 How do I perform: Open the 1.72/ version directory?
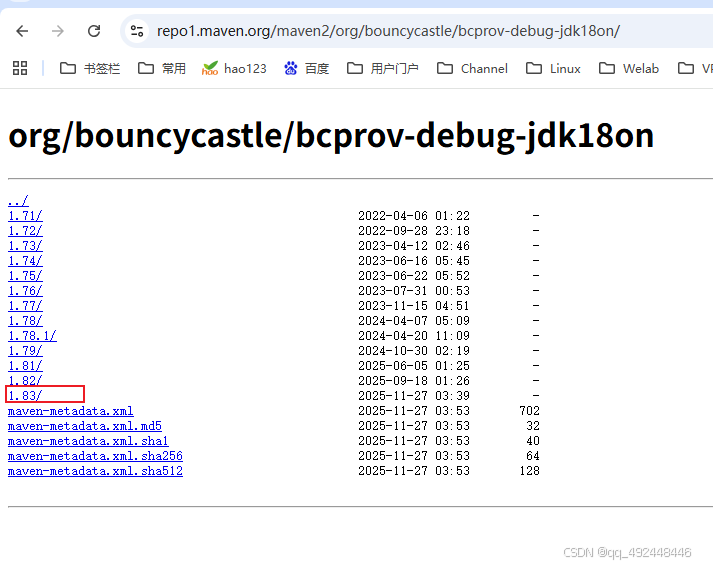[x=25, y=230]
